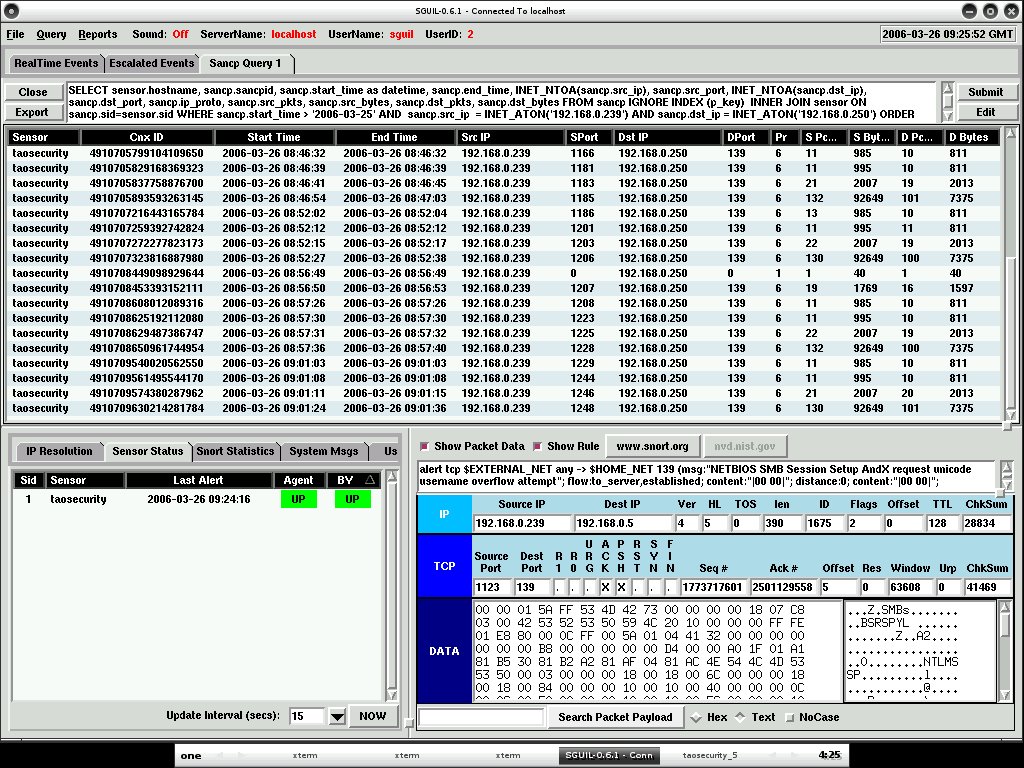
Task: Click the Sensor Status list scroll up arrow
Action: [x=392, y=476]
